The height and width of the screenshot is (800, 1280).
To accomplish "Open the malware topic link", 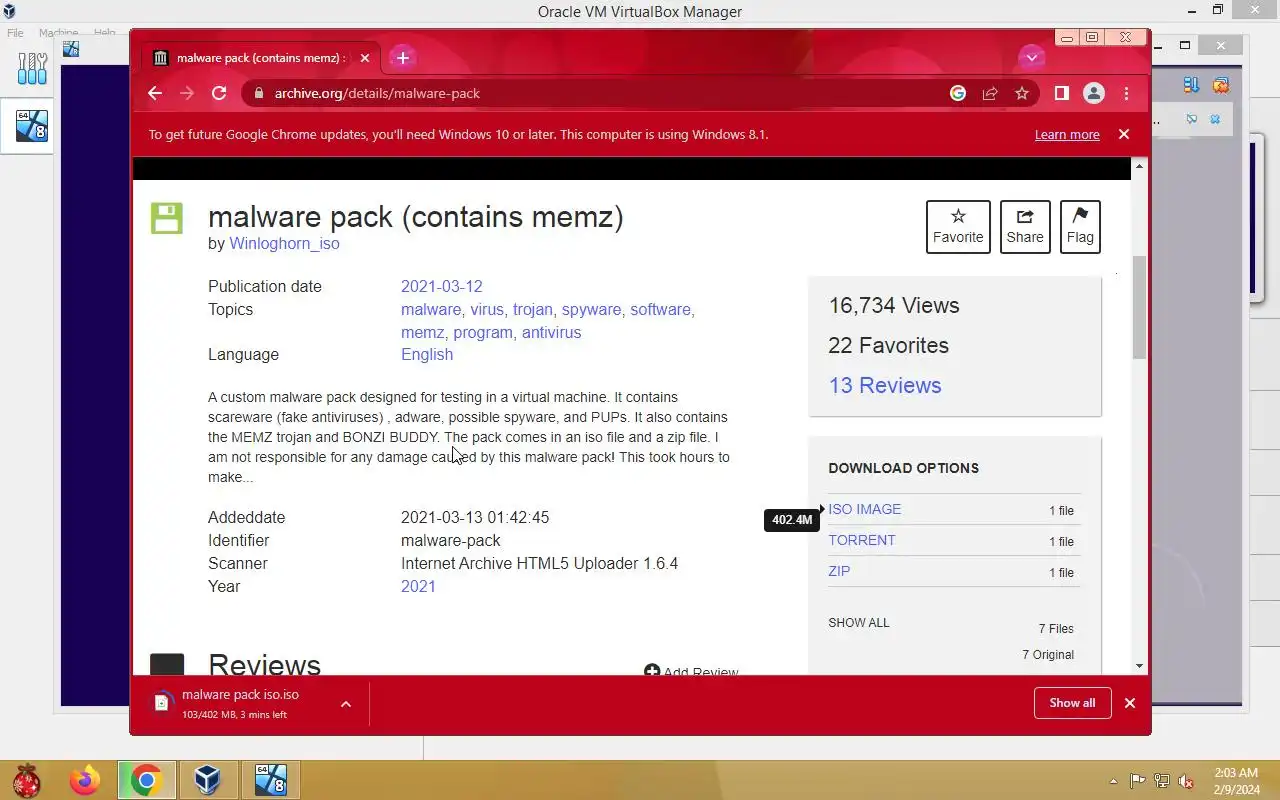I will click(x=431, y=310).
